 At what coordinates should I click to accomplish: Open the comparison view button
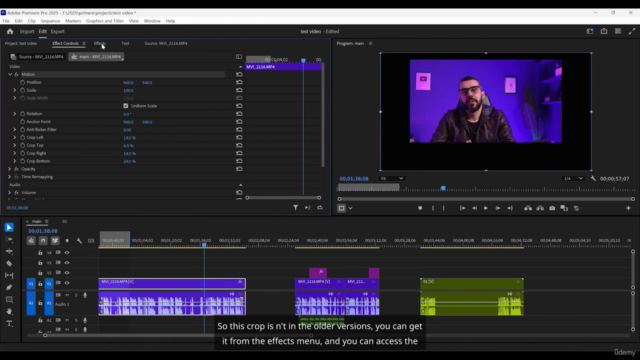564,208
